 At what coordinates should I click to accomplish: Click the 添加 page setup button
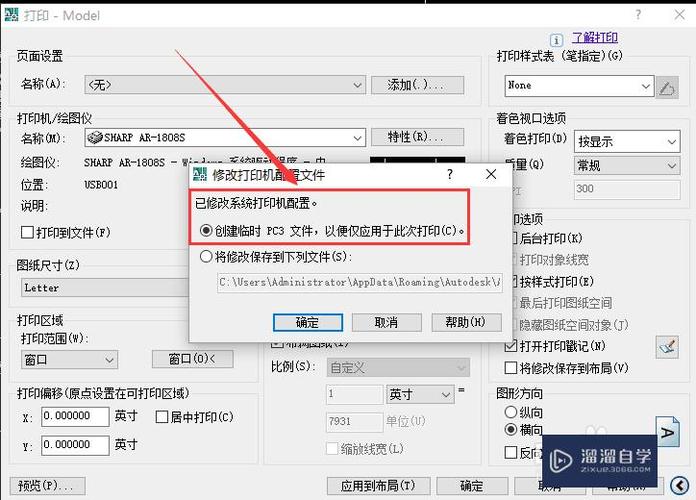coord(418,84)
